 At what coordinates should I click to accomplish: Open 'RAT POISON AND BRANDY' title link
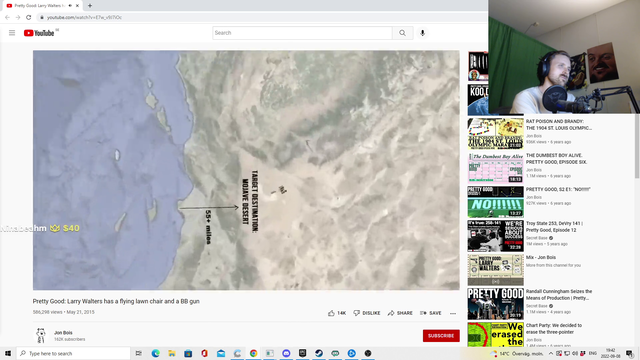pyautogui.click(x=558, y=124)
